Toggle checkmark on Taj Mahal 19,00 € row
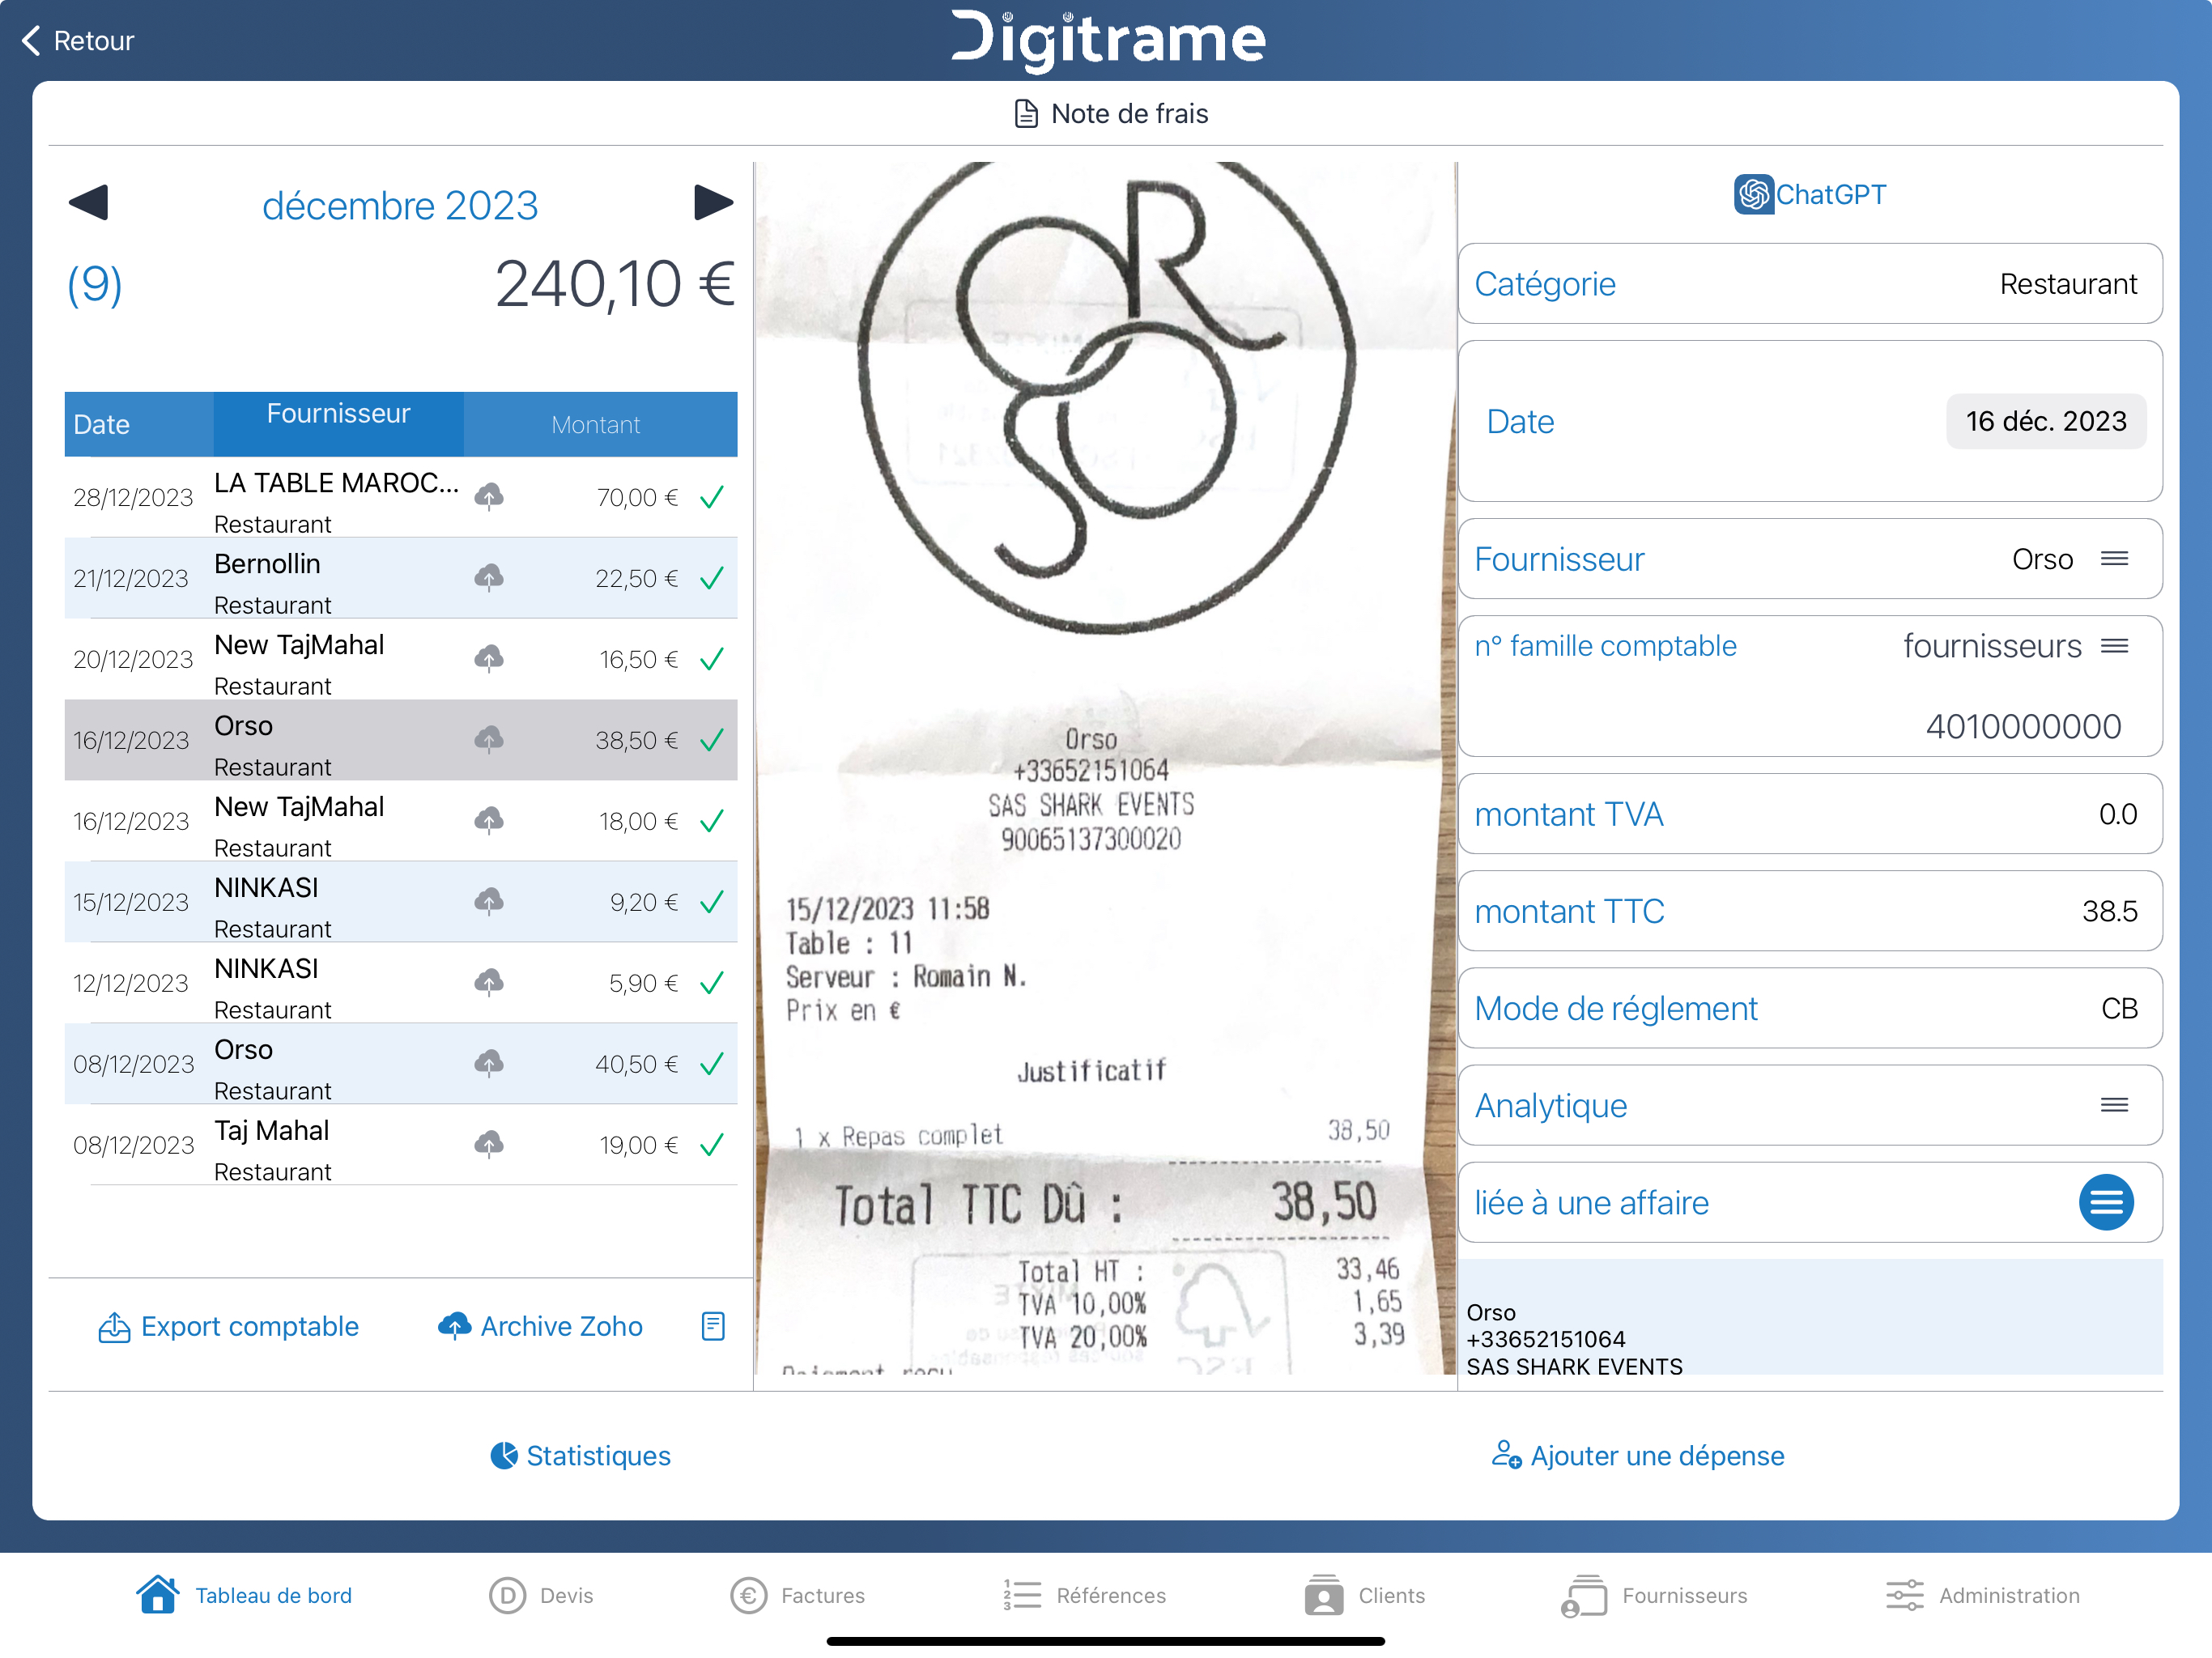The height and width of the screenshot is (1658, 2212). point(712,1145)
